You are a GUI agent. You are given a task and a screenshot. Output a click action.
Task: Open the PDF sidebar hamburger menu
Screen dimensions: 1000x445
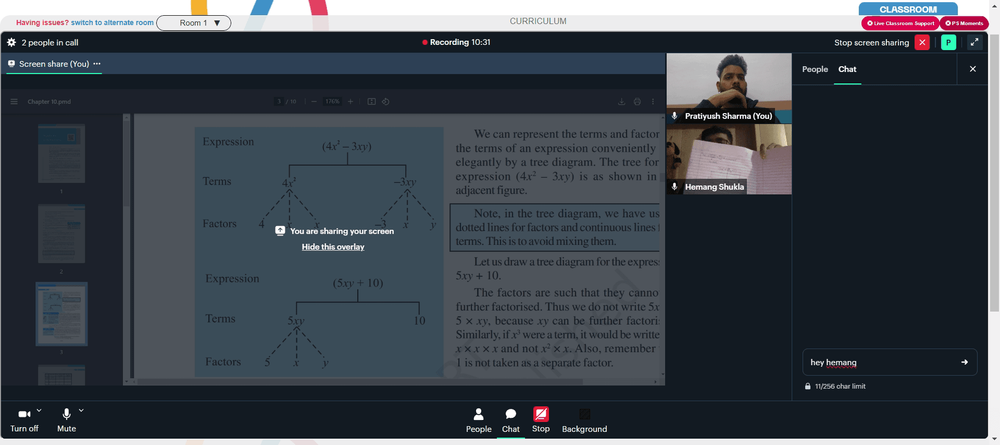point(14,101)
